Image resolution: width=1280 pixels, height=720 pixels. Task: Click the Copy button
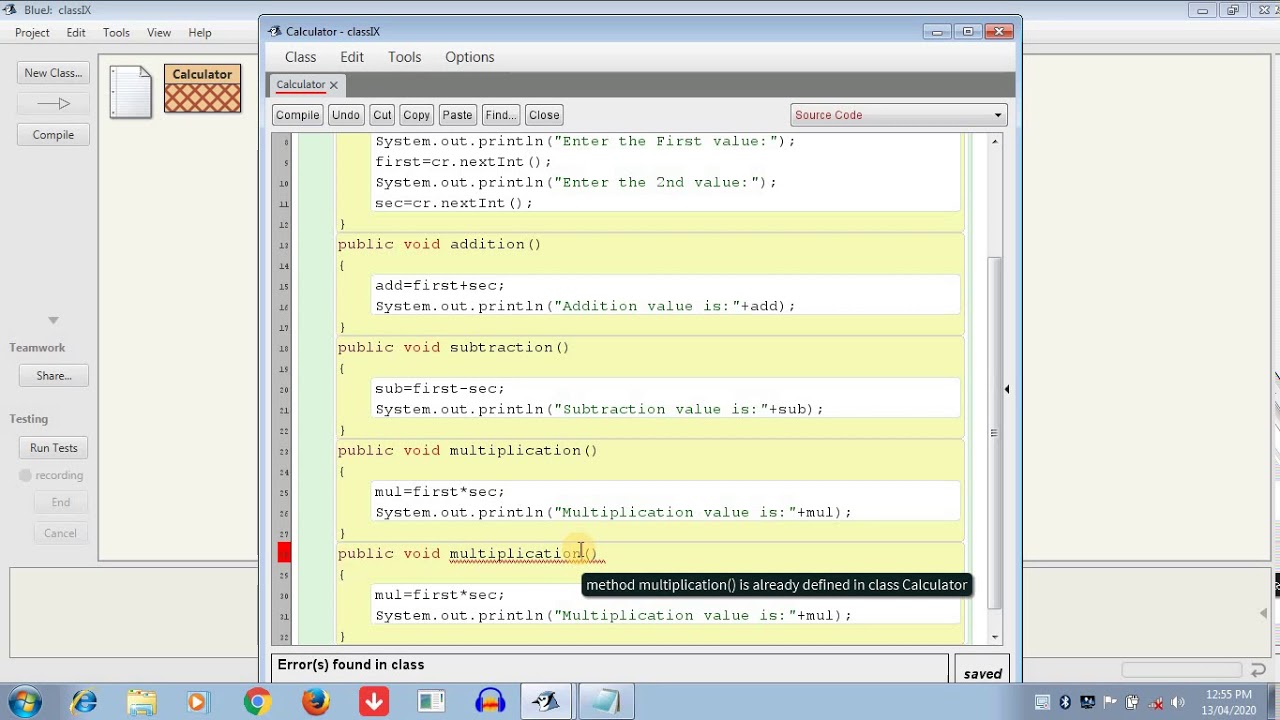(417, 115)
